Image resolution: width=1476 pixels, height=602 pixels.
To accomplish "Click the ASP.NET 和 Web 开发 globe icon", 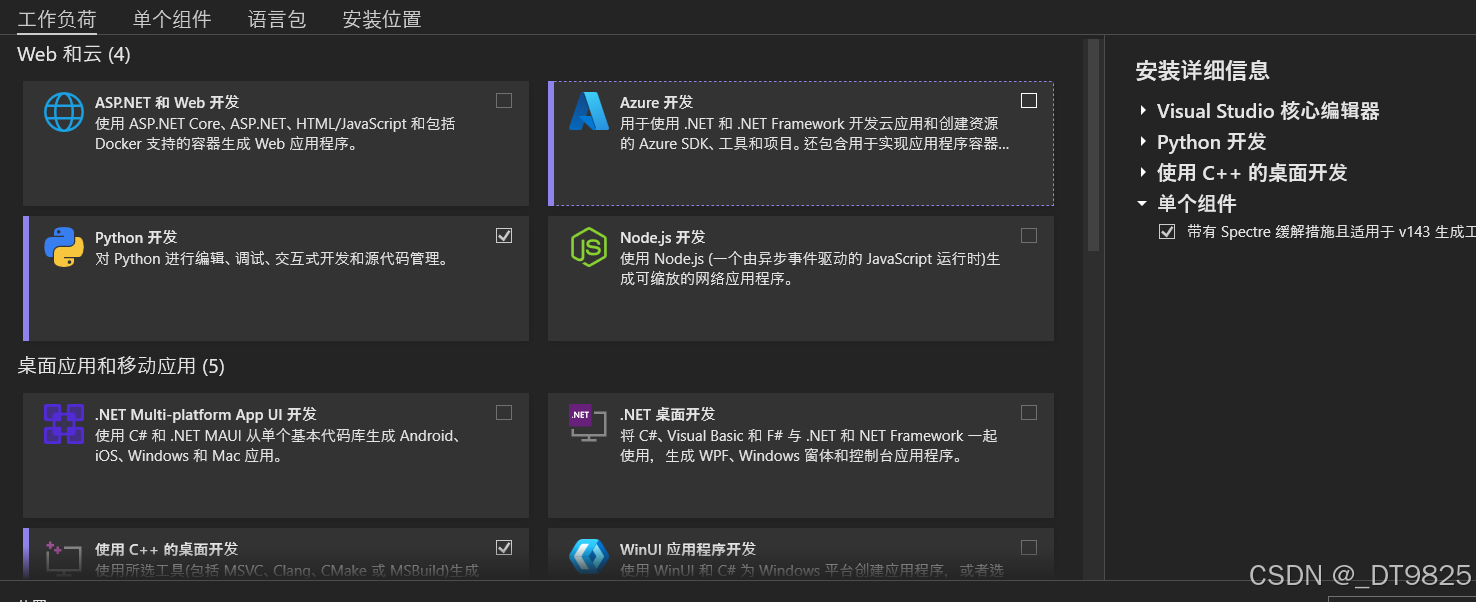I will click(x=63, y=111).
